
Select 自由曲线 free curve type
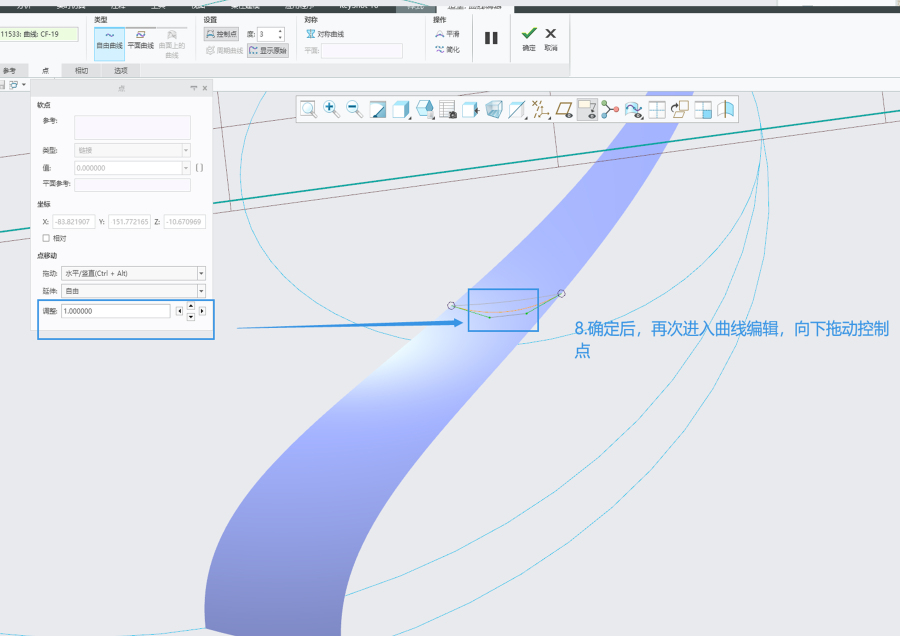point(109,39)
